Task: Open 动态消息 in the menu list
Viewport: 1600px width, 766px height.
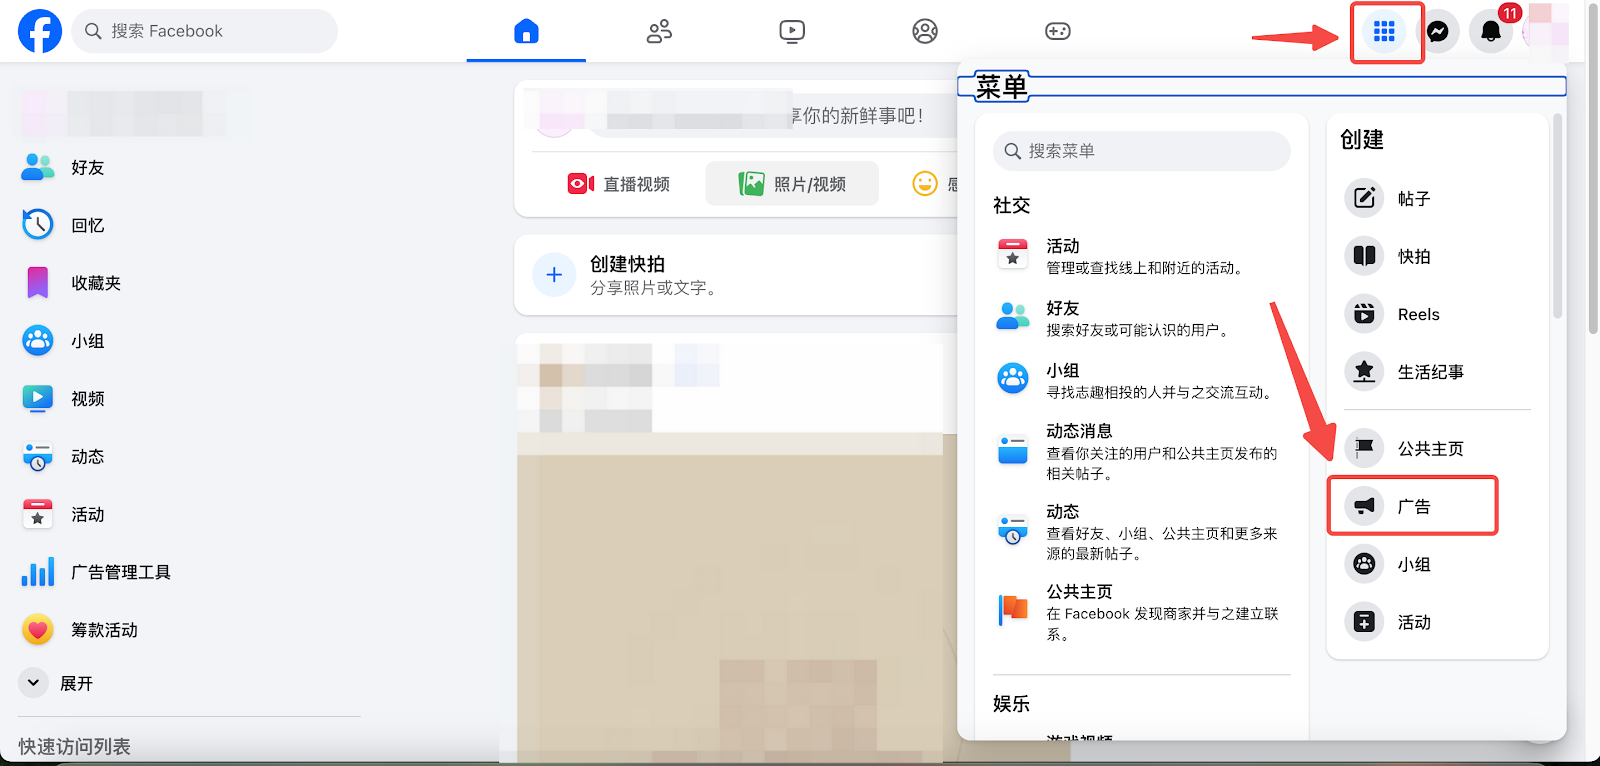Action: pyautogui.click(x=1142, y=451)
